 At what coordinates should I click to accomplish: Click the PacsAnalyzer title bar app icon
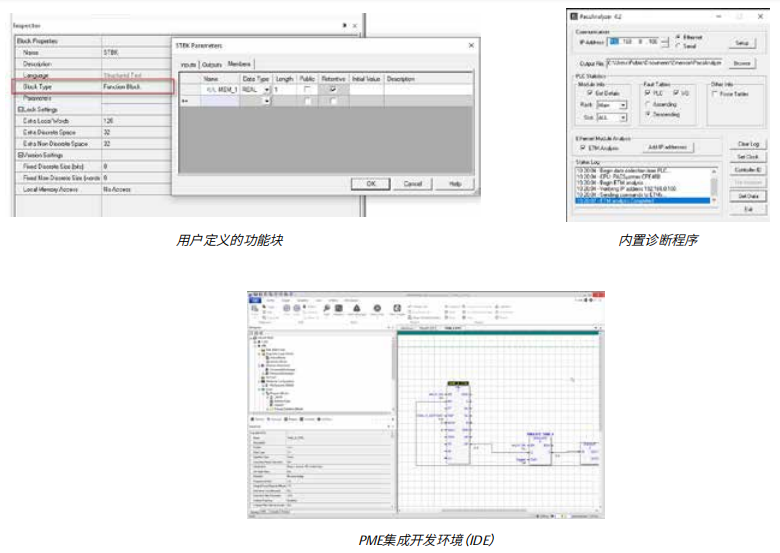(574, 16)
